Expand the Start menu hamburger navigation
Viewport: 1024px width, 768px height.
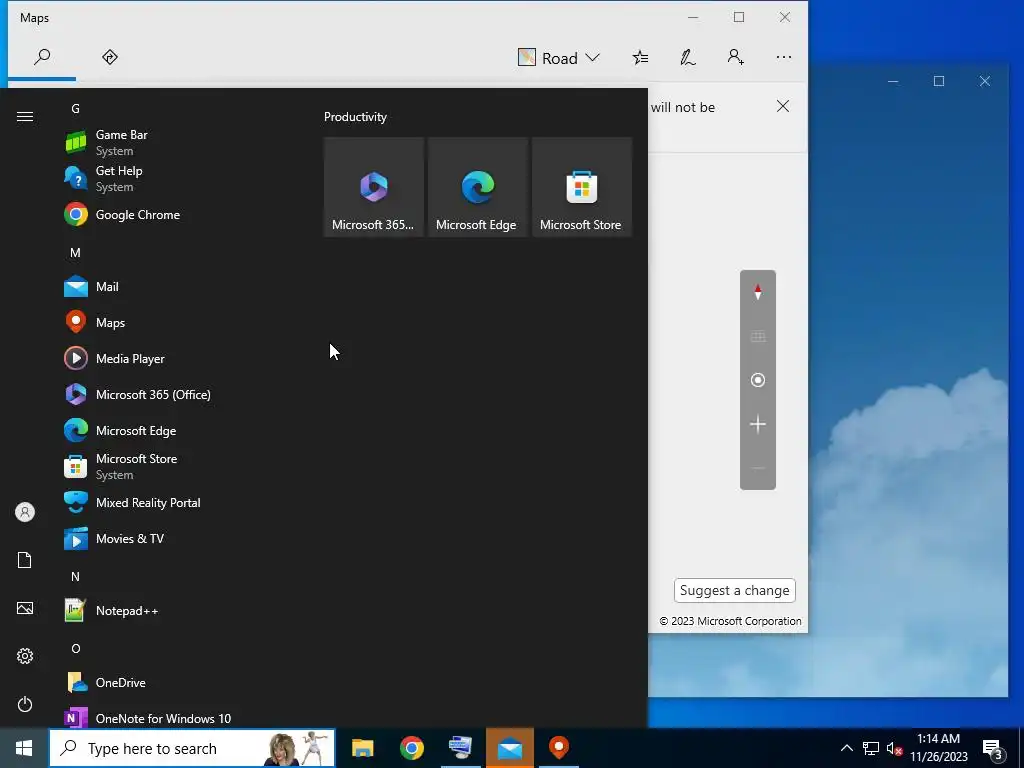pyautogui.click(x=25, y=116)
